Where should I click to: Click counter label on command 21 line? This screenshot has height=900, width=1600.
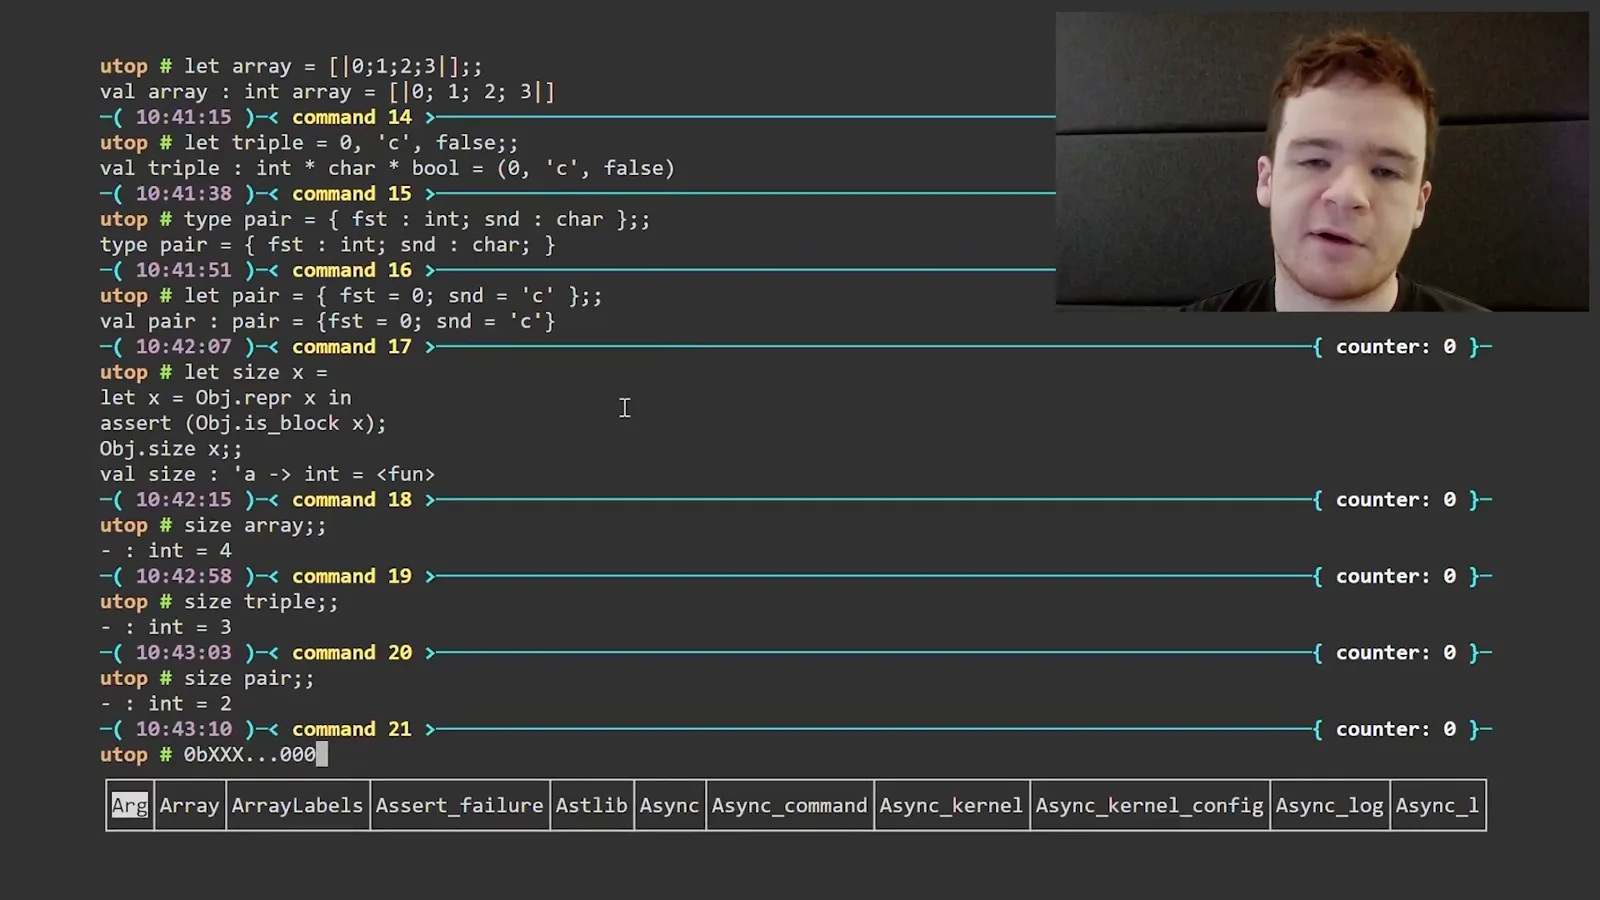1396,729
